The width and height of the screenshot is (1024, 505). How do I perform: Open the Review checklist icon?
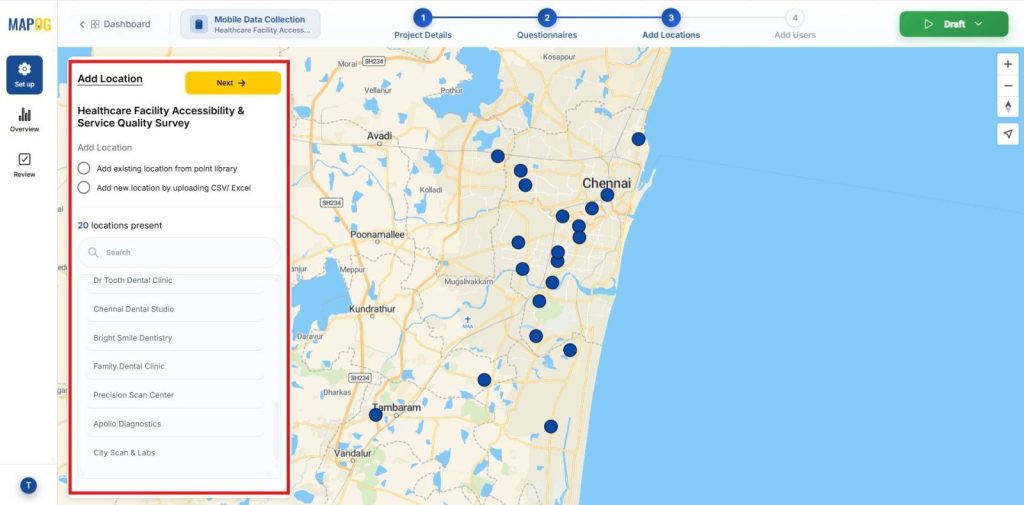coord(24,164)
